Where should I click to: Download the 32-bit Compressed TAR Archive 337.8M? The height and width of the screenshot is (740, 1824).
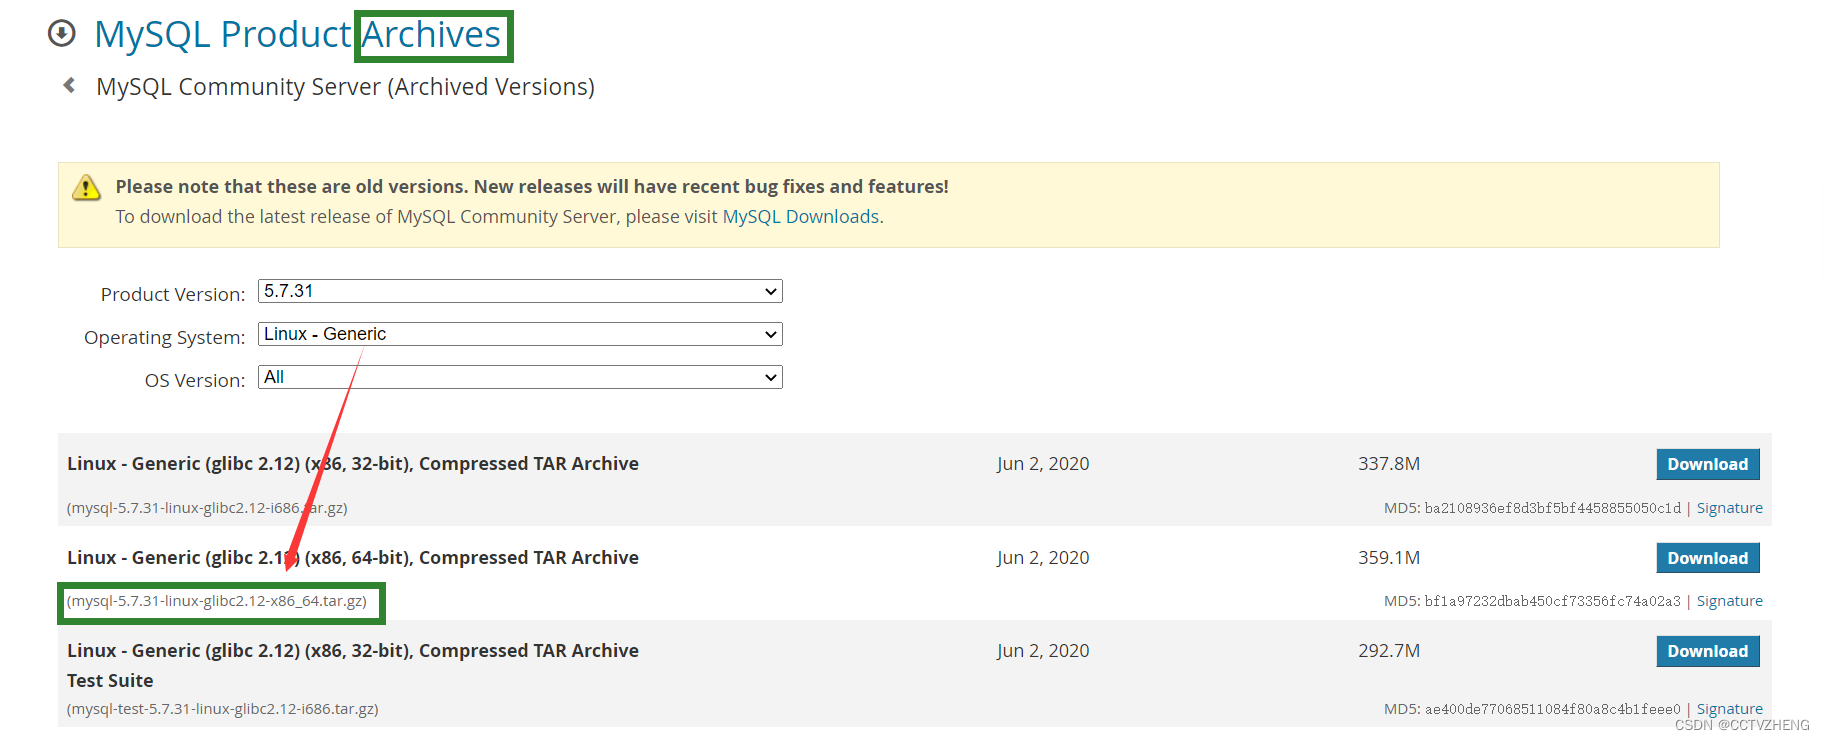tap(1708, 464)
